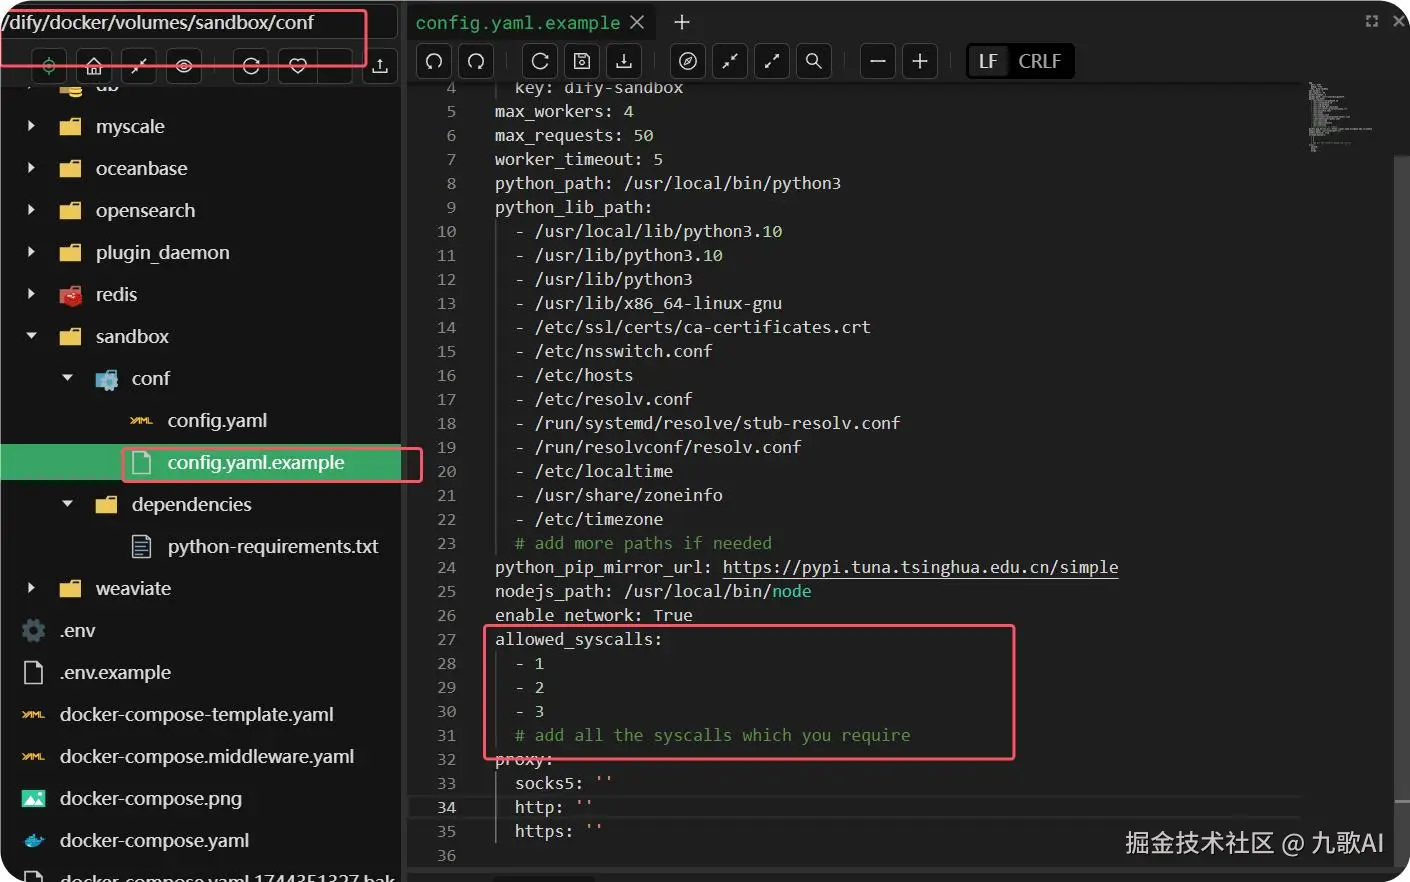Viewport: 1410px width, 882px height.
Task: Select the config.yaml.example tab
Action: click(x=518, y=22)
